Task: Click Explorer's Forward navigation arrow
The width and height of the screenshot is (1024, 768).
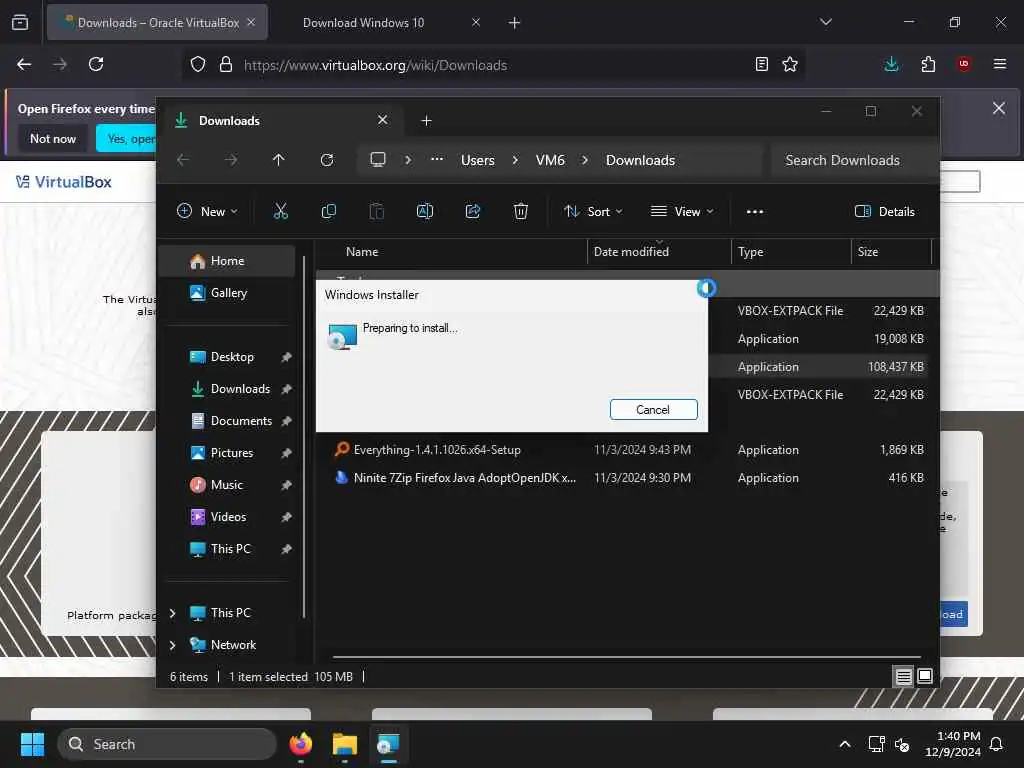Action: click(x=231, y=160)
